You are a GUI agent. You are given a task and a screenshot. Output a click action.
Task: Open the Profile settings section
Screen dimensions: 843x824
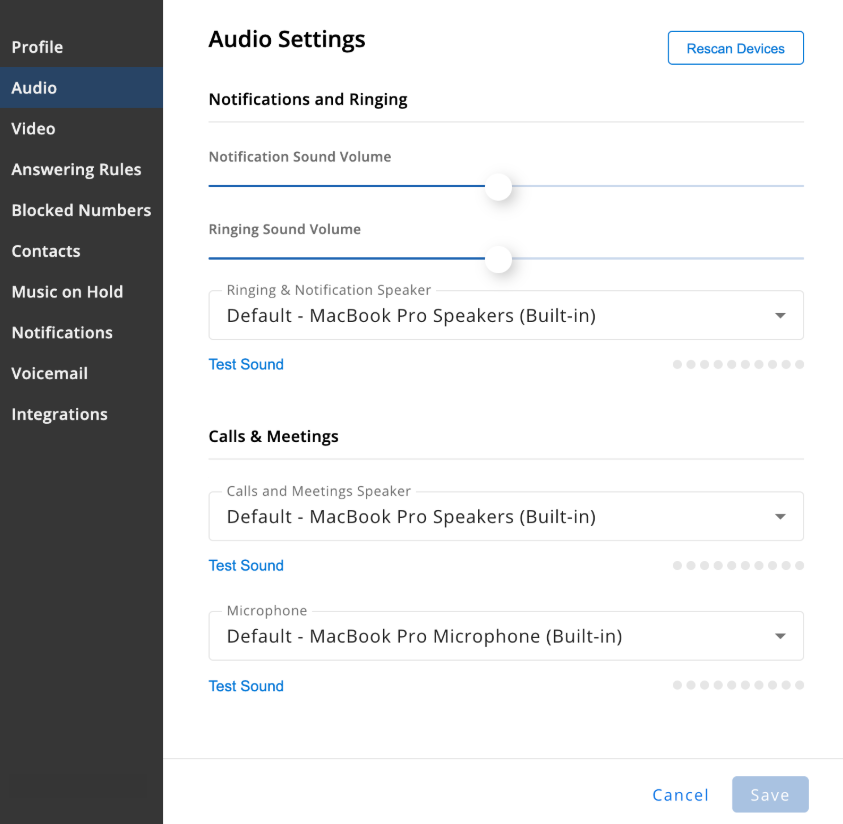point(38,47)
